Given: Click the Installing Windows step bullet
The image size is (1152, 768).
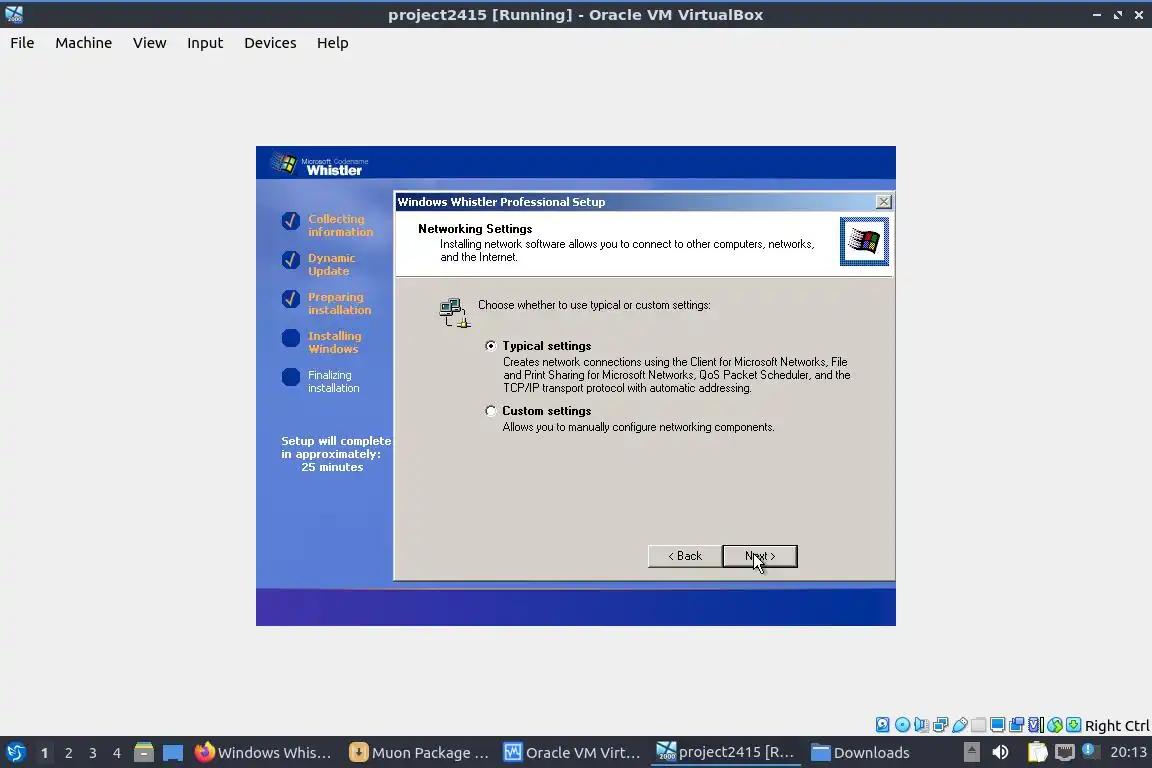Looking at the screenshot, I should pos(291,338).
